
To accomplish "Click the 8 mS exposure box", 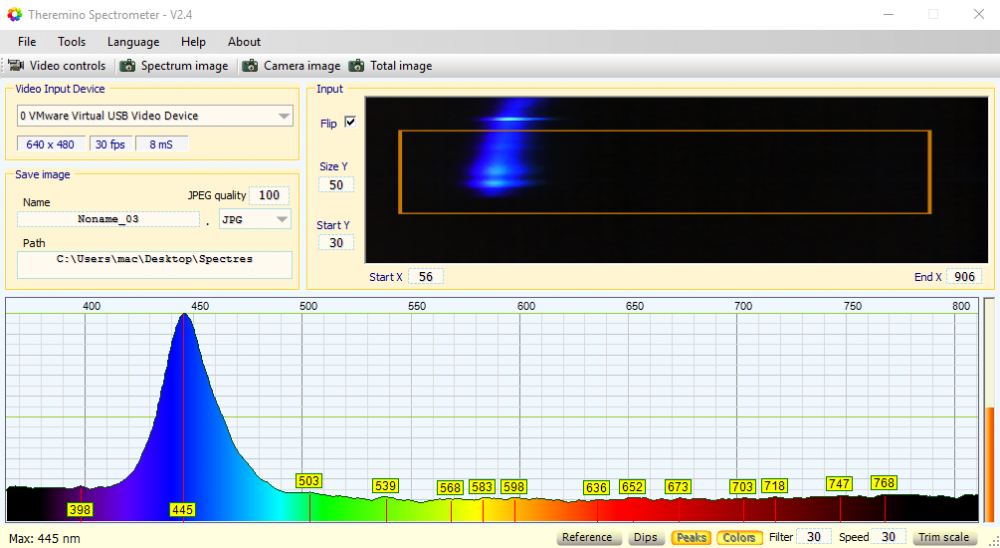I will 161,145.
